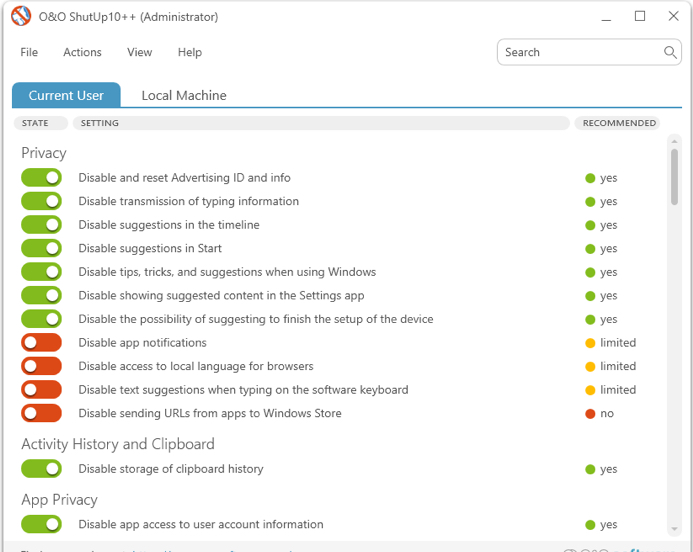
Task: Collapse Activity History and Clipboard section
Action: tap(118, 444)
